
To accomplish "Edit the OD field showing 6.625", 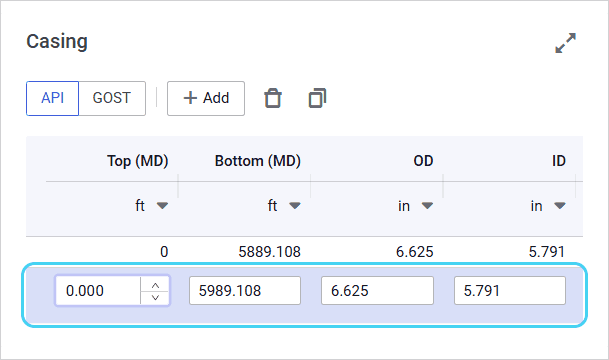I will pyautogui.click(x=377, y=290).
